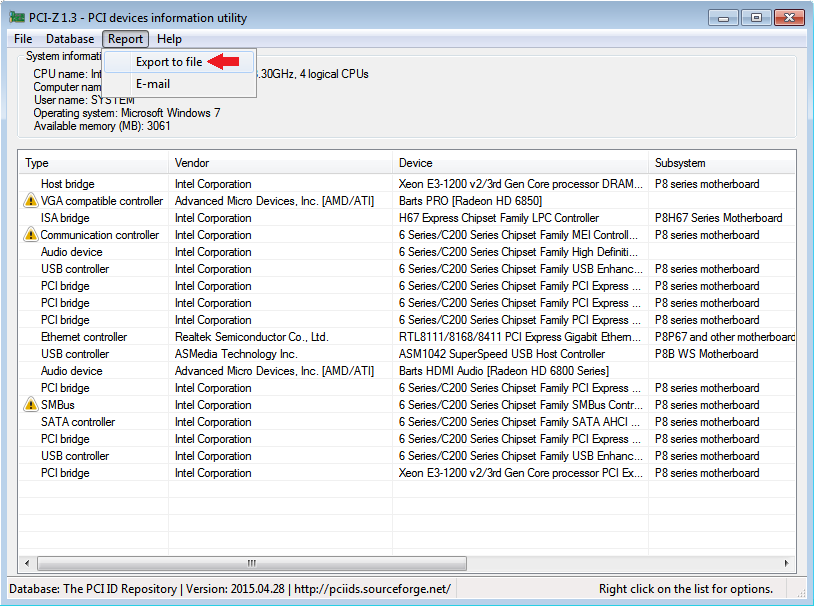Click the MEI Controller device cell

(518, 235)
